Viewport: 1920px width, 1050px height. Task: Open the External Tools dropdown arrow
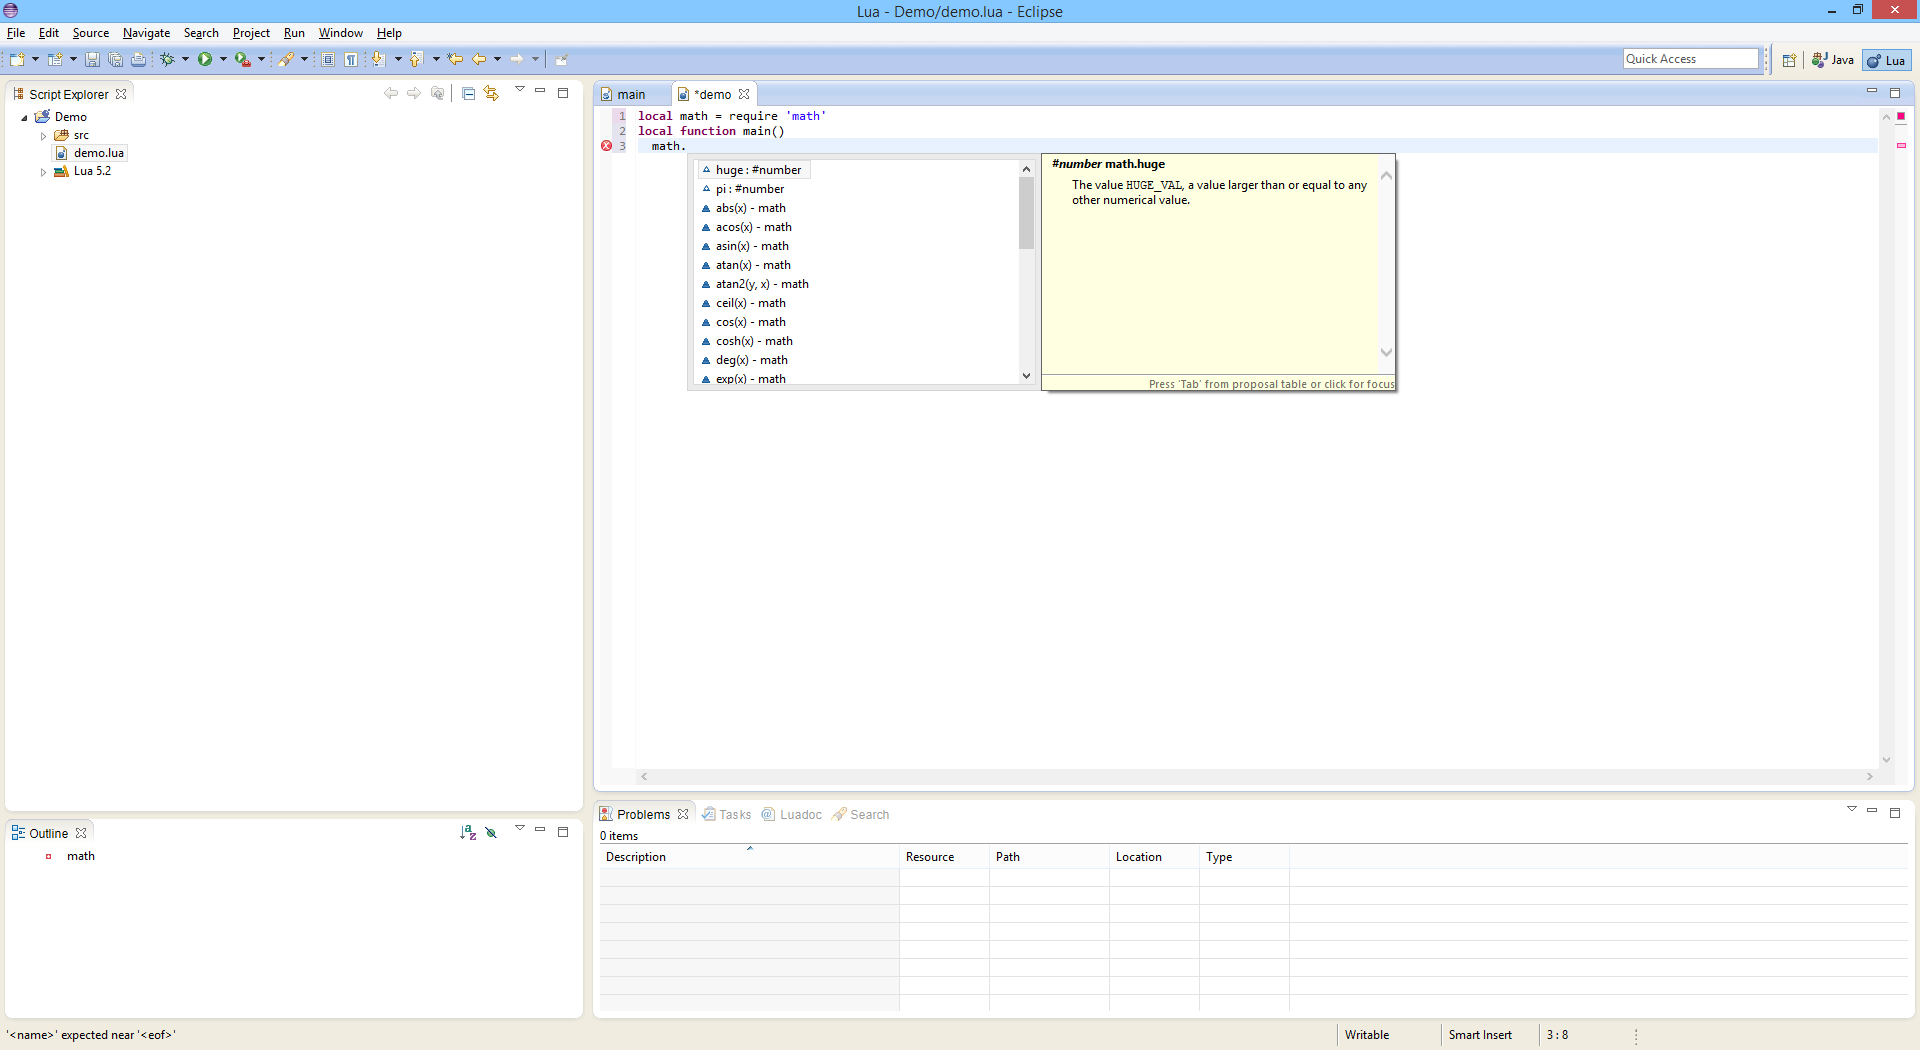(x=261, y=60)
